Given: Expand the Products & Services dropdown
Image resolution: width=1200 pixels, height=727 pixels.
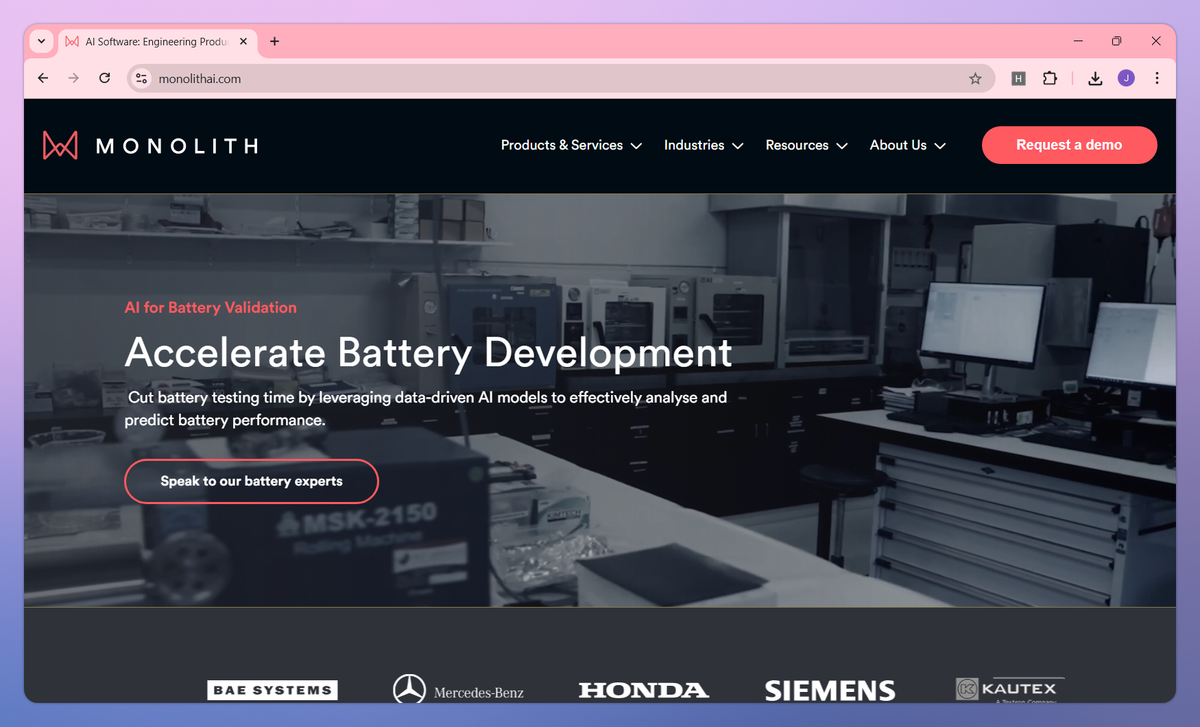Looking at the screenshot, I should [571, 145].
